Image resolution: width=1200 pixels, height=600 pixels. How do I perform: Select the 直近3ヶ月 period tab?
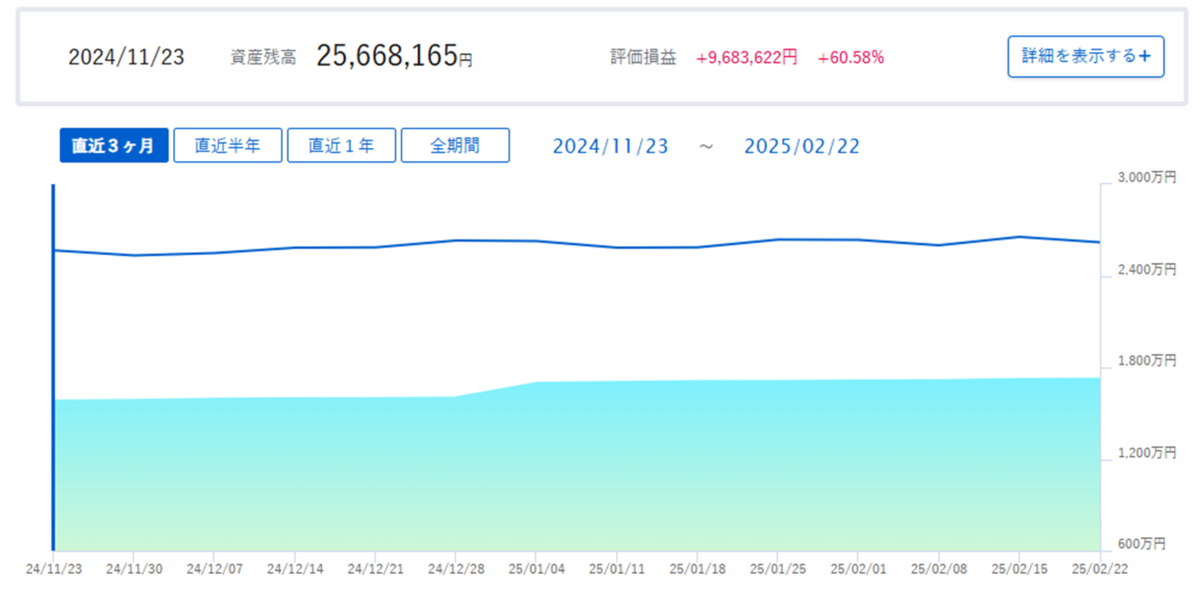[113, 145]
